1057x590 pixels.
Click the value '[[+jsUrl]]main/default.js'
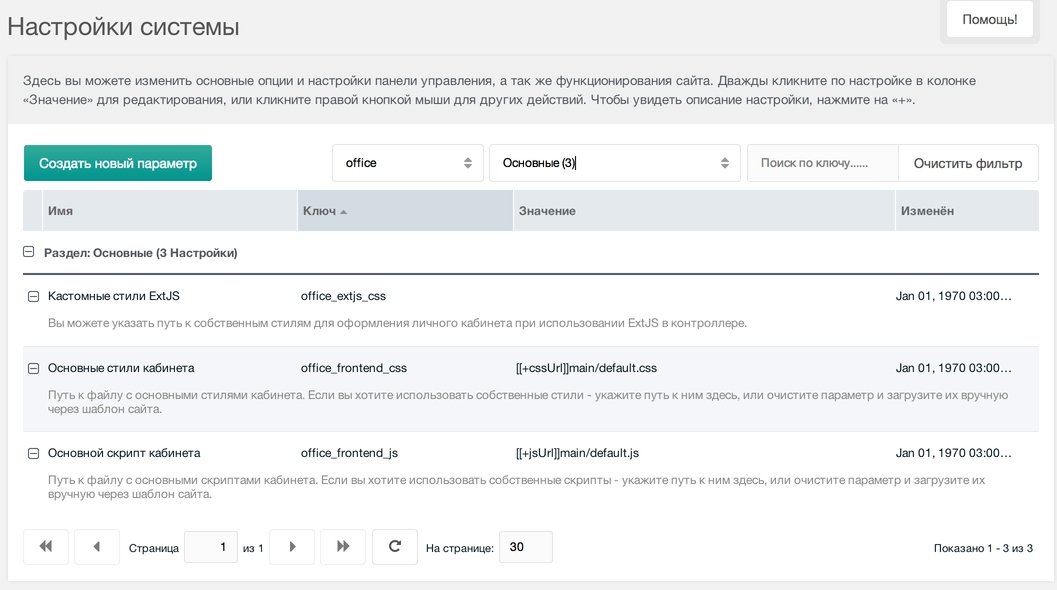[x=578, y=453]
